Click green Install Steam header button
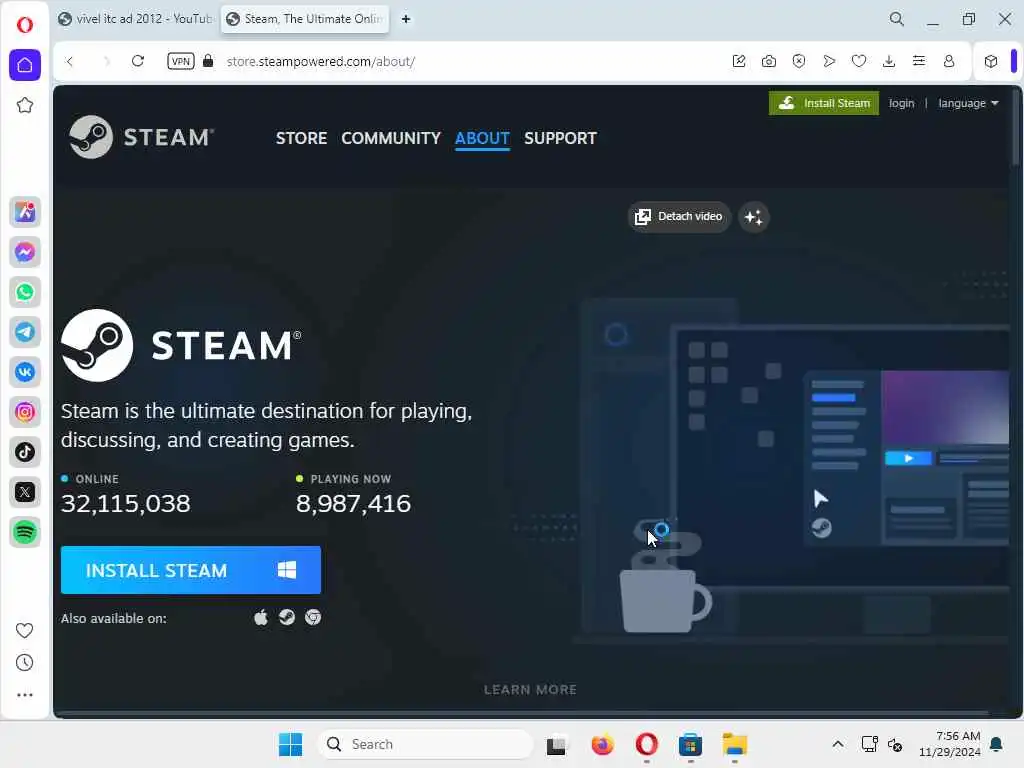1024x768 pixels. pos(824,103)
